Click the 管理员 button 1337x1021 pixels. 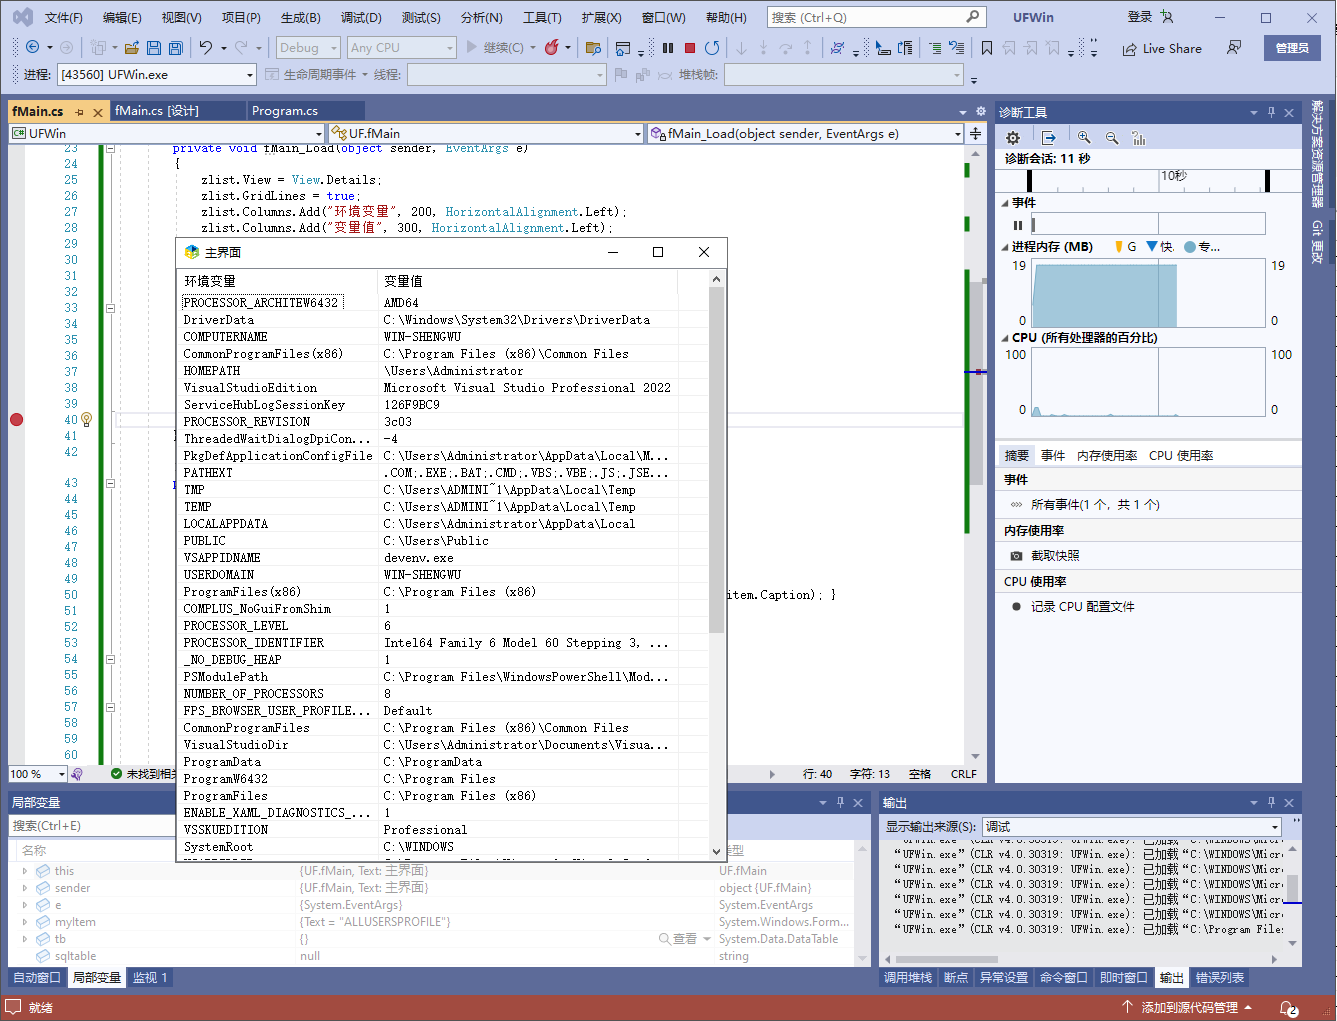click(x=1292, y=47)
